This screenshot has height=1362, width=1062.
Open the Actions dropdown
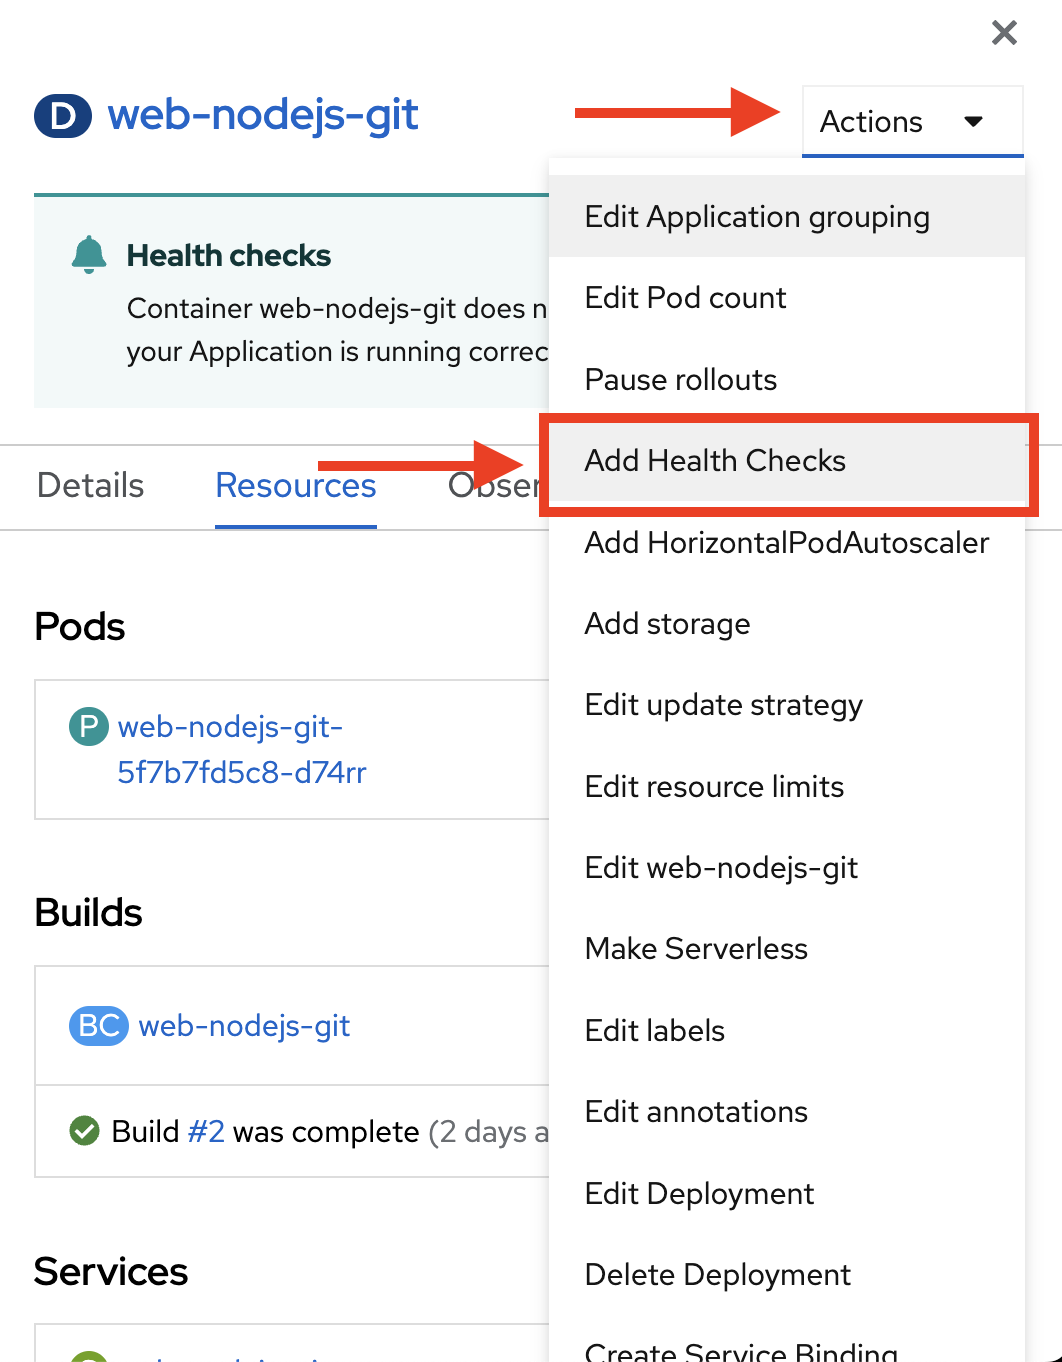pos(871,121)
